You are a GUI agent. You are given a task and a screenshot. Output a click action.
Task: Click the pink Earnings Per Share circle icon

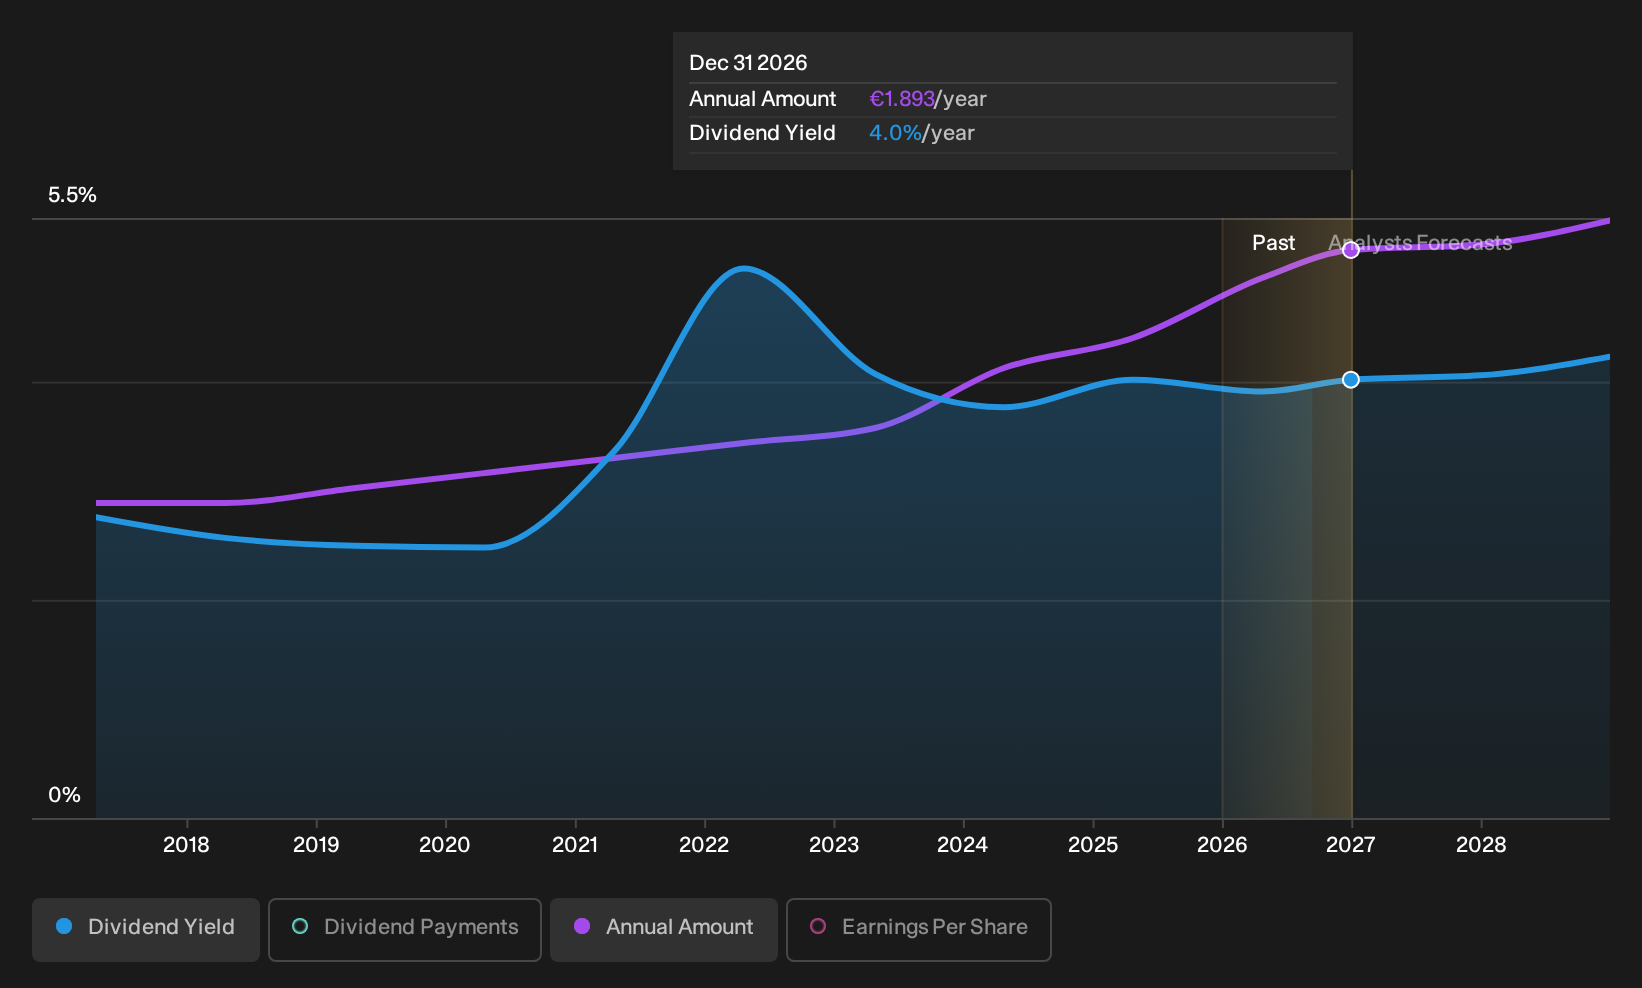tap(818, 926)
